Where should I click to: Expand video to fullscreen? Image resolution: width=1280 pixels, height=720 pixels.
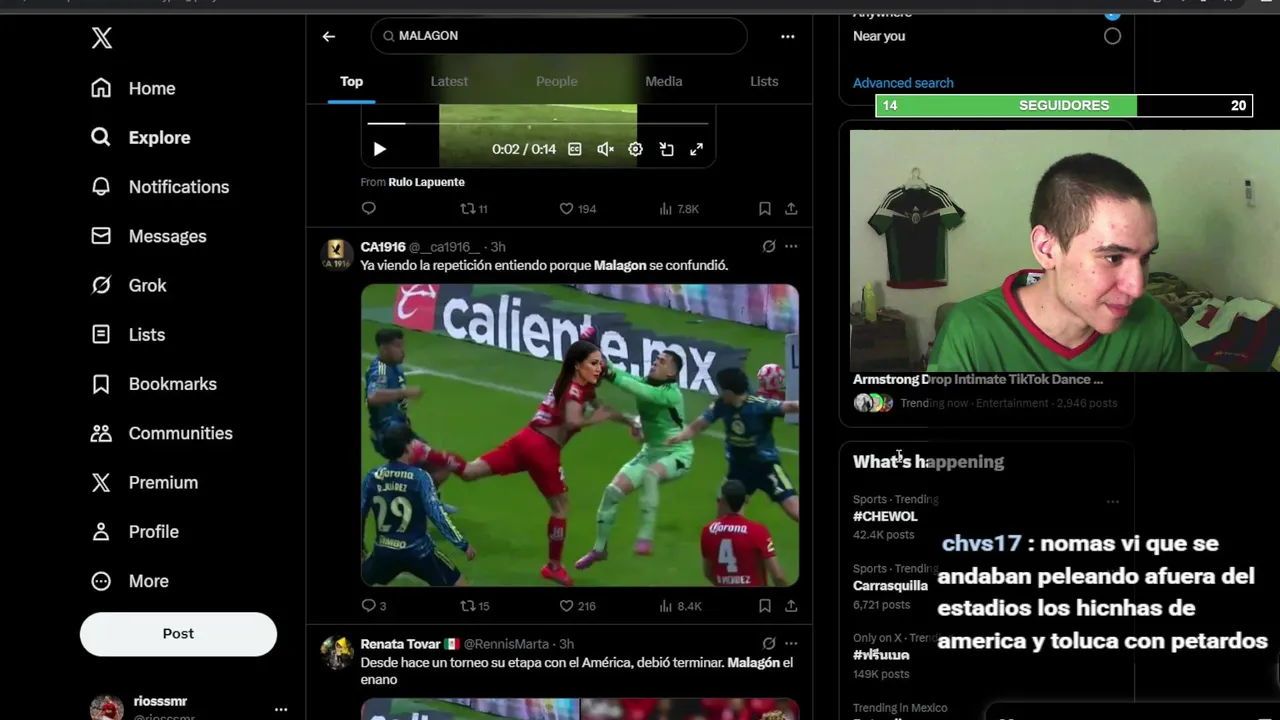click(x=696, y=149)
